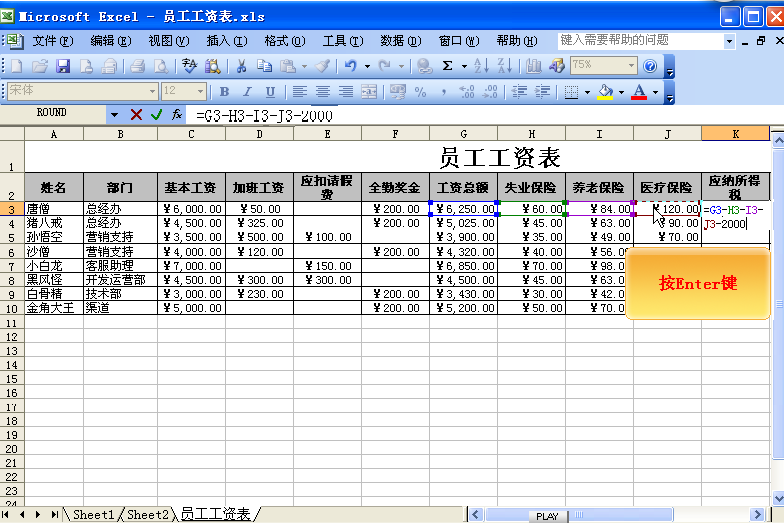Switch to the Sheet2 tab
This screenshot has width=784, height=523.
pyautogui.click(x=148, y=514)
